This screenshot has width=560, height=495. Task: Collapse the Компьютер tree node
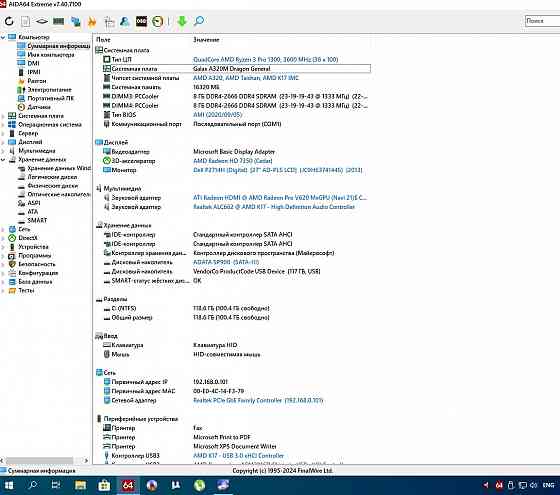click(x=3, y=37)
